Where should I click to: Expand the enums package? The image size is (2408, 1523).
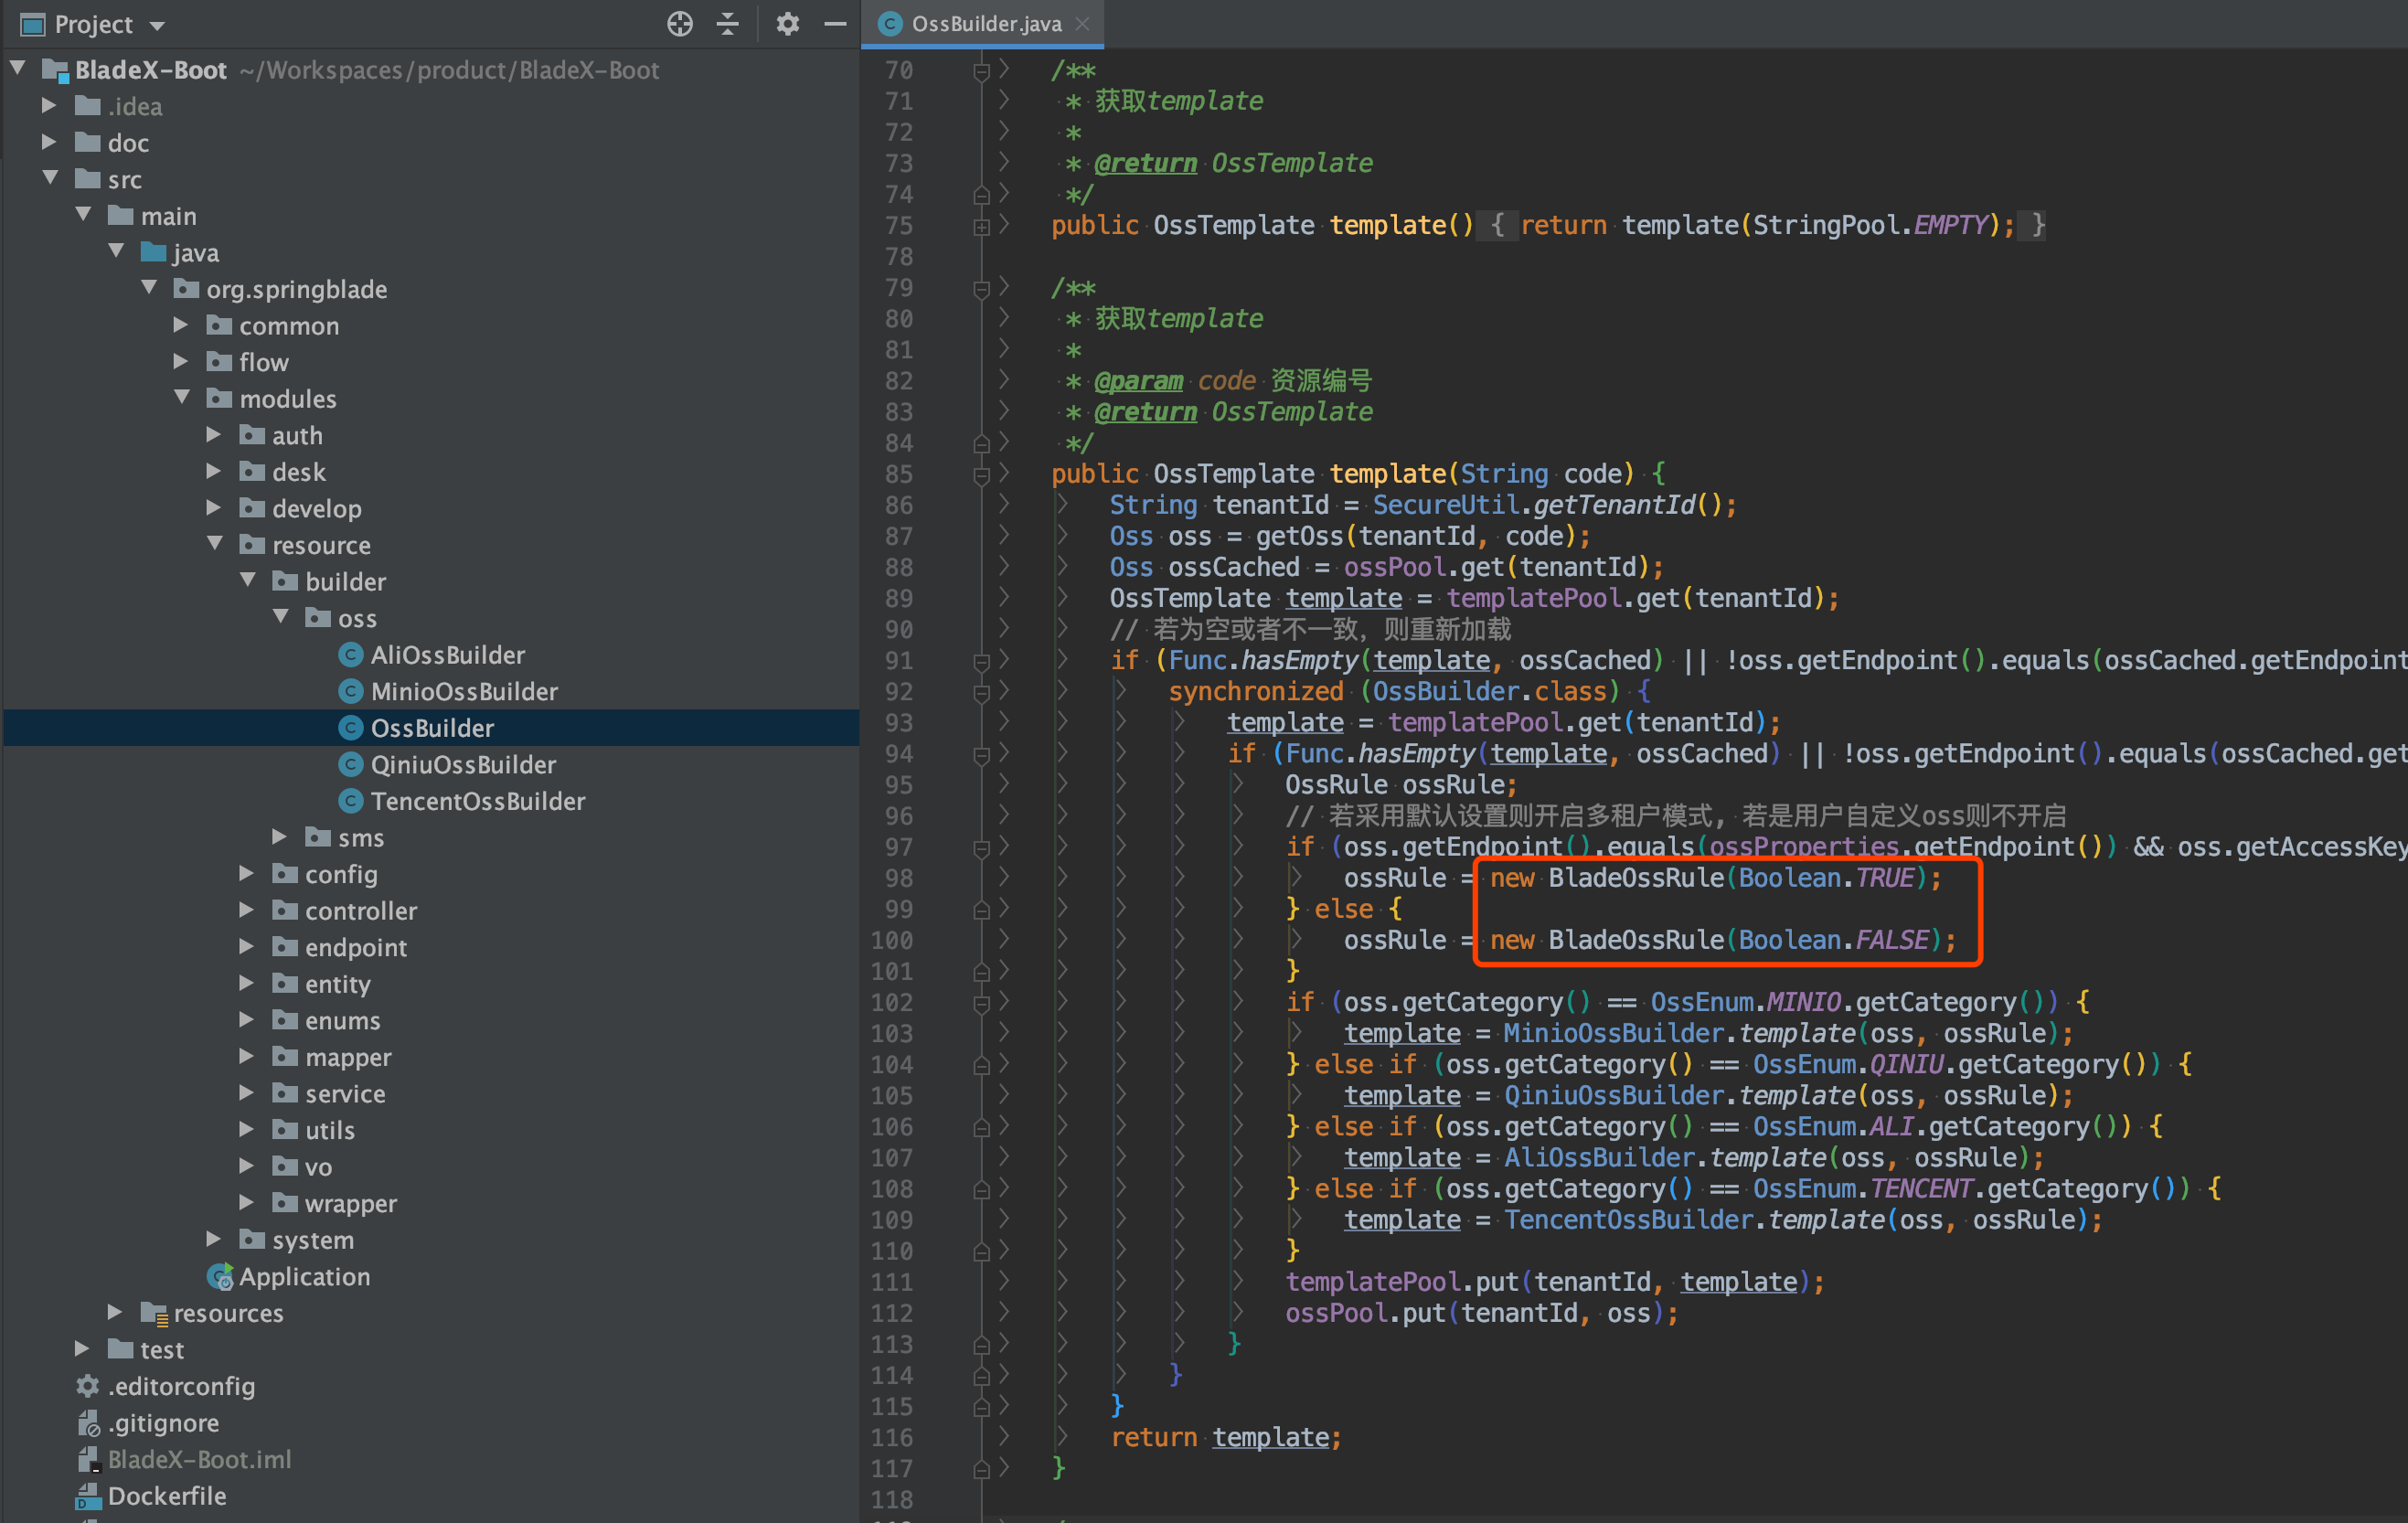coord(247,1020)
